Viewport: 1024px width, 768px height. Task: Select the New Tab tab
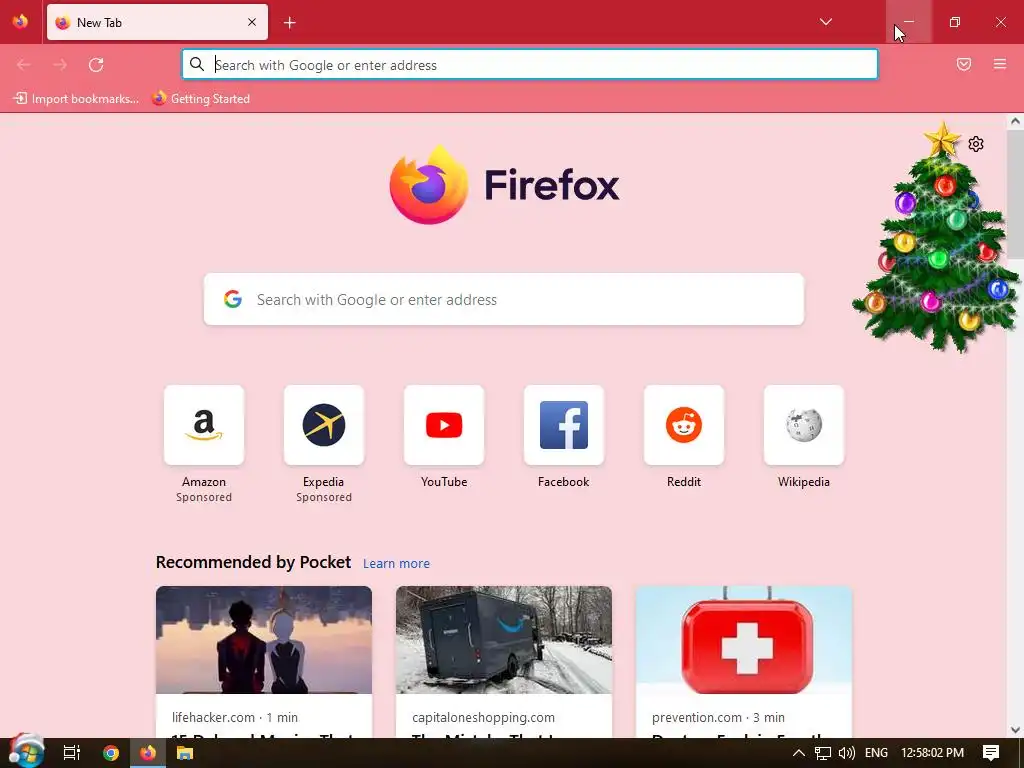click(x=157, y=22)
